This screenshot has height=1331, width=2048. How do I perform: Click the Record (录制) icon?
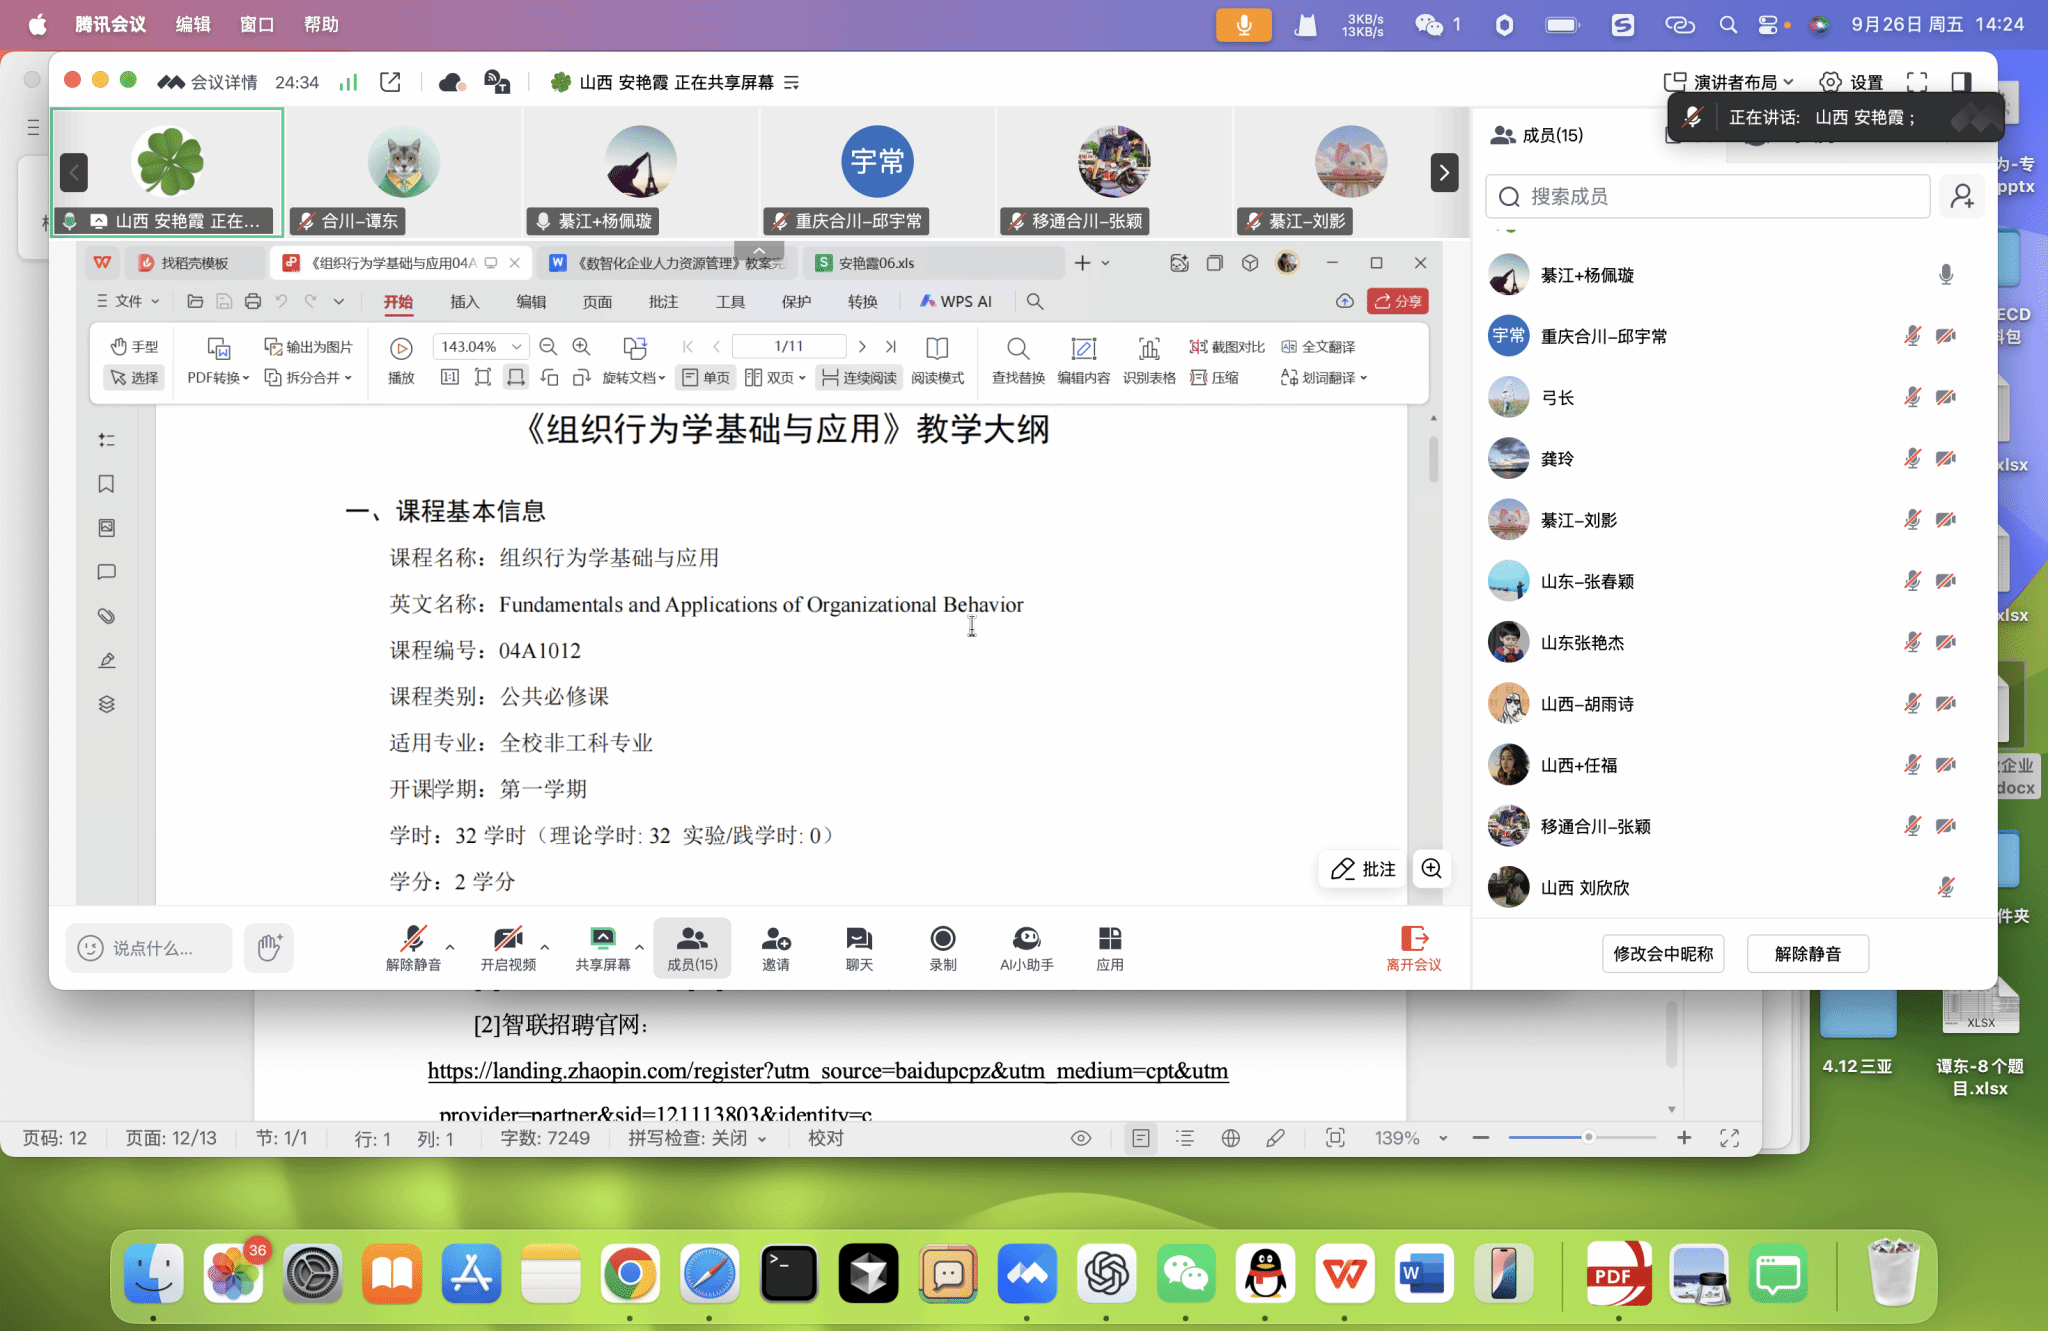(x=942, y=939)
